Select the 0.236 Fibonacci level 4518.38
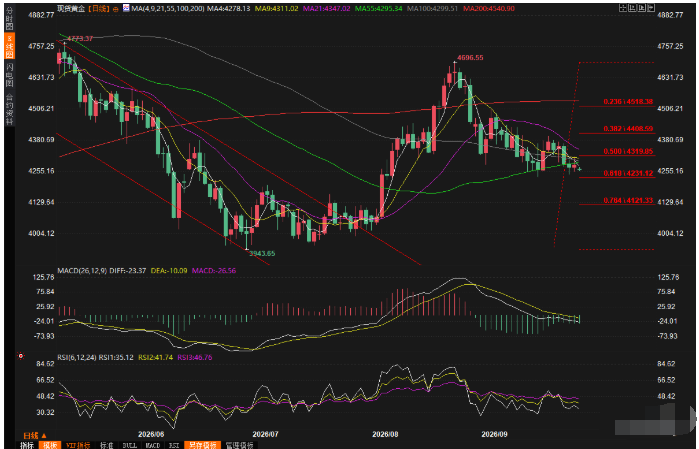 pyautogui.click(x=628, y=102)
